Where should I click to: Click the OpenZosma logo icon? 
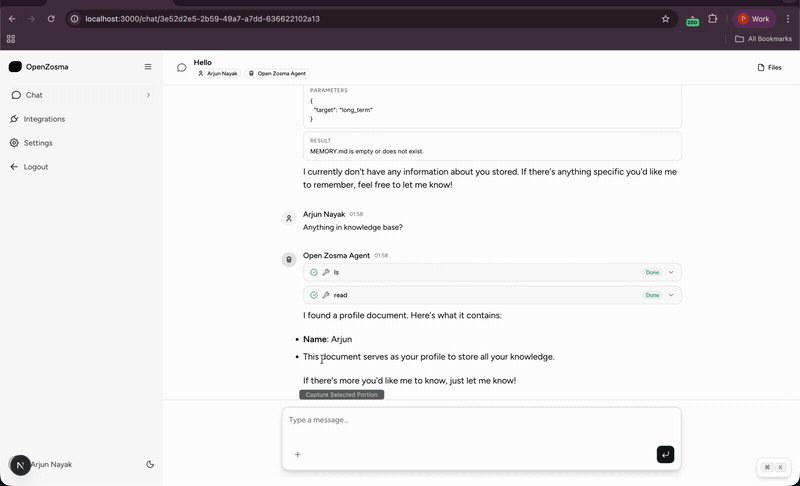click(x=15, y=67)
